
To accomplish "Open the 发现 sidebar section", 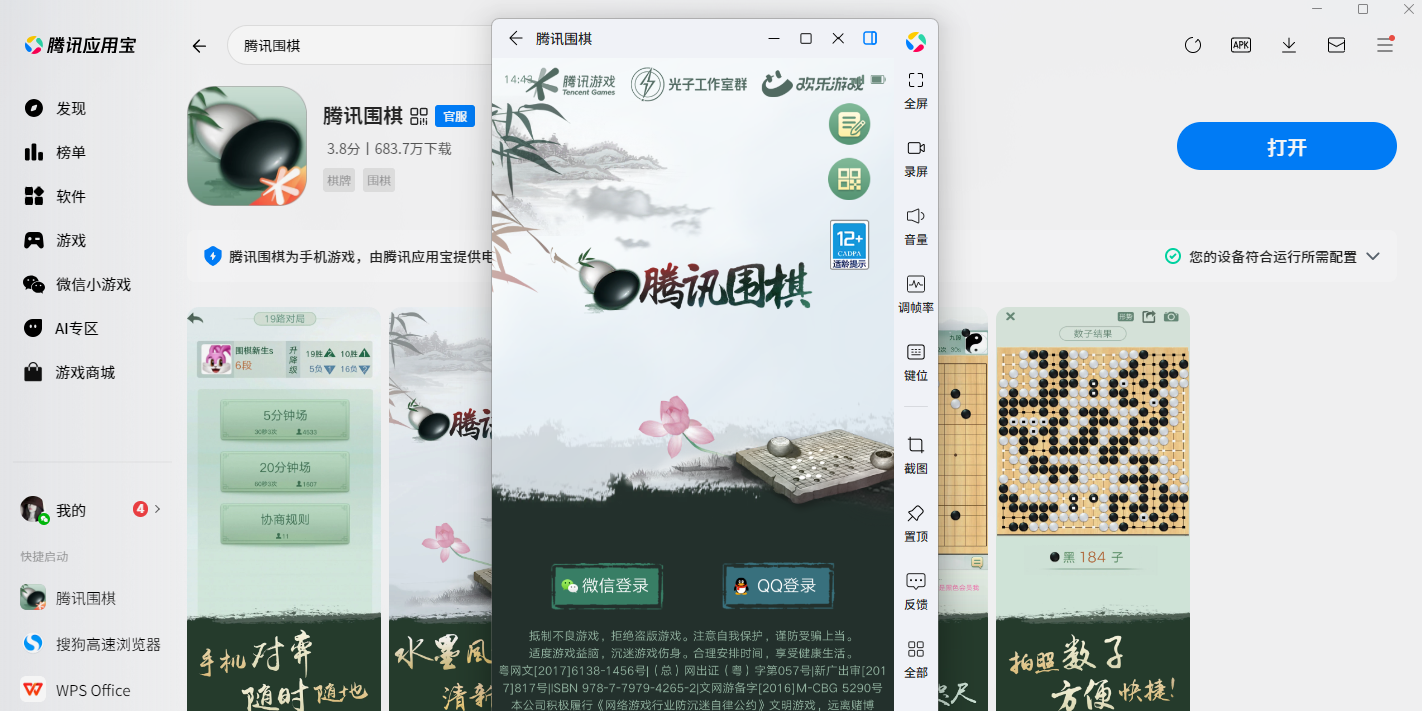I will pyautogui.click(x=56, y=108).
